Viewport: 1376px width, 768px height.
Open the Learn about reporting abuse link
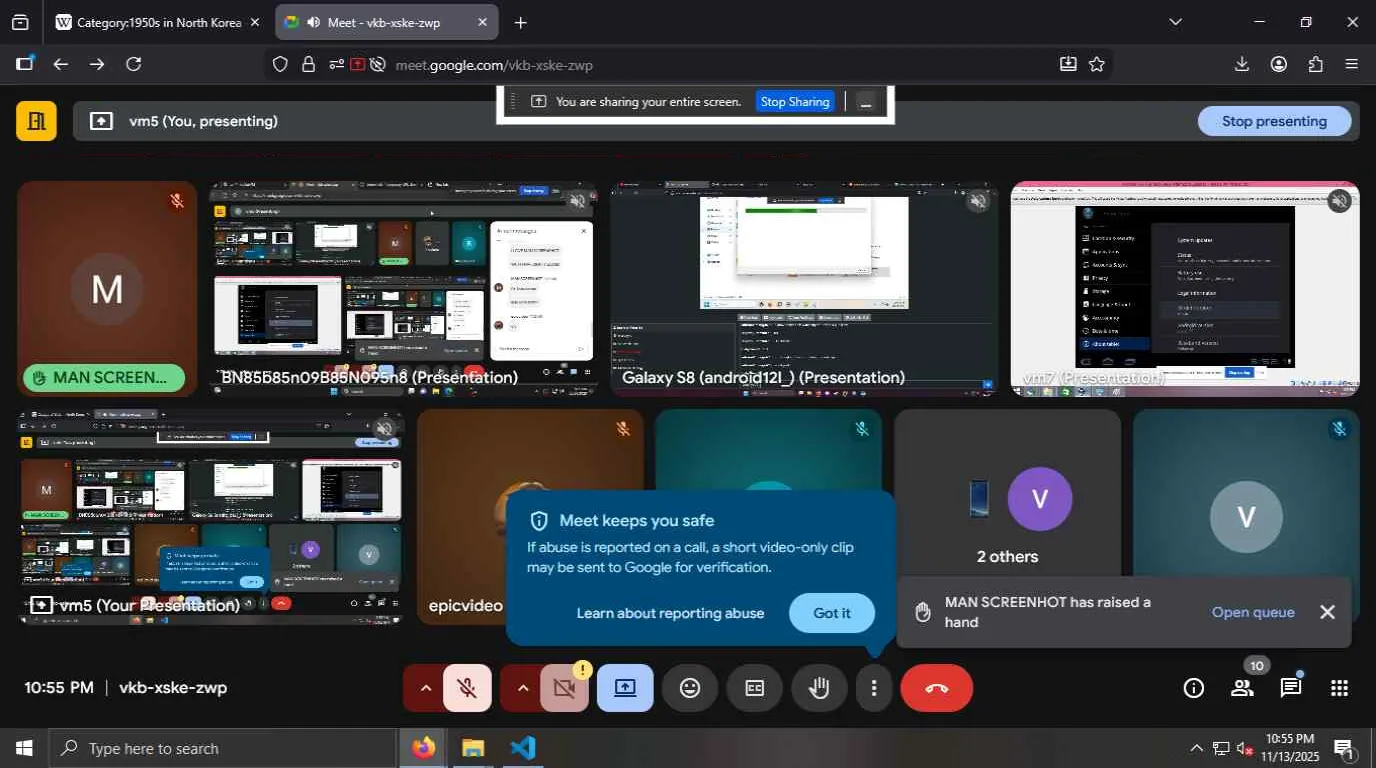point(670,613)
